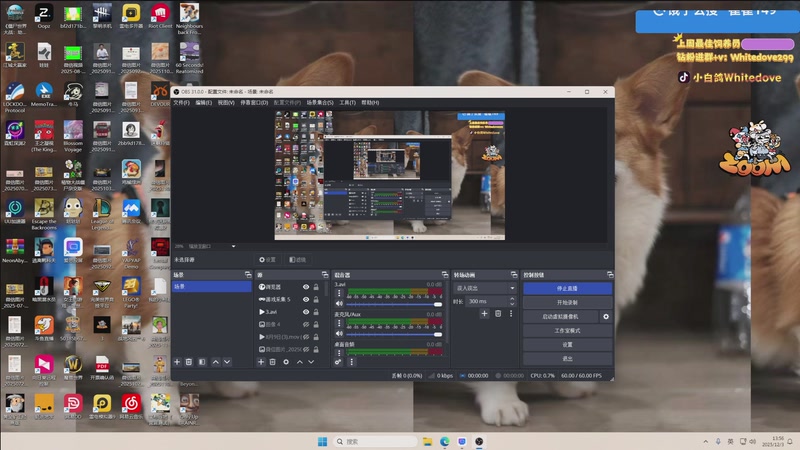Move source up with arrow in 源 panel
This screenshot has width=800, height=450.
(299, 362)
